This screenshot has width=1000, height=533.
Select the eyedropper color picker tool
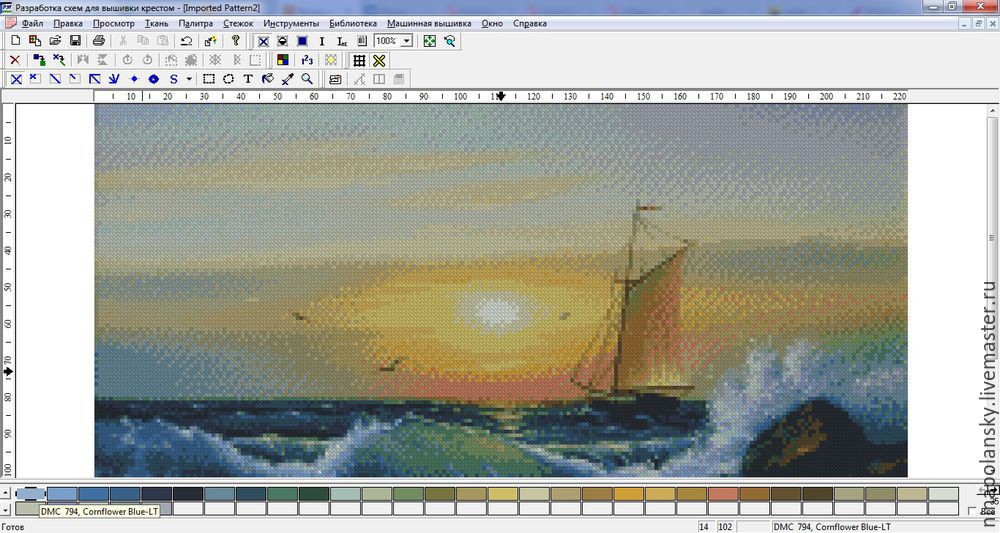coord(288,79)
